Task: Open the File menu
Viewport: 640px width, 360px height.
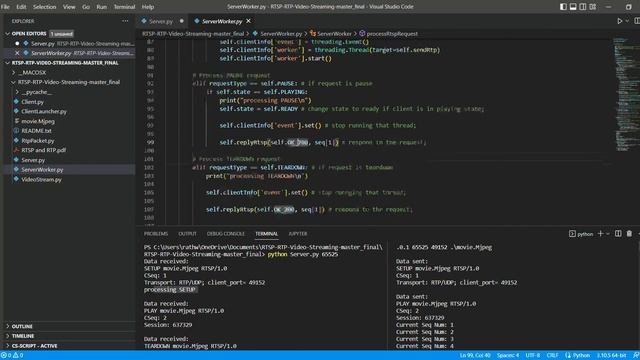Action: tap(5, 7)
